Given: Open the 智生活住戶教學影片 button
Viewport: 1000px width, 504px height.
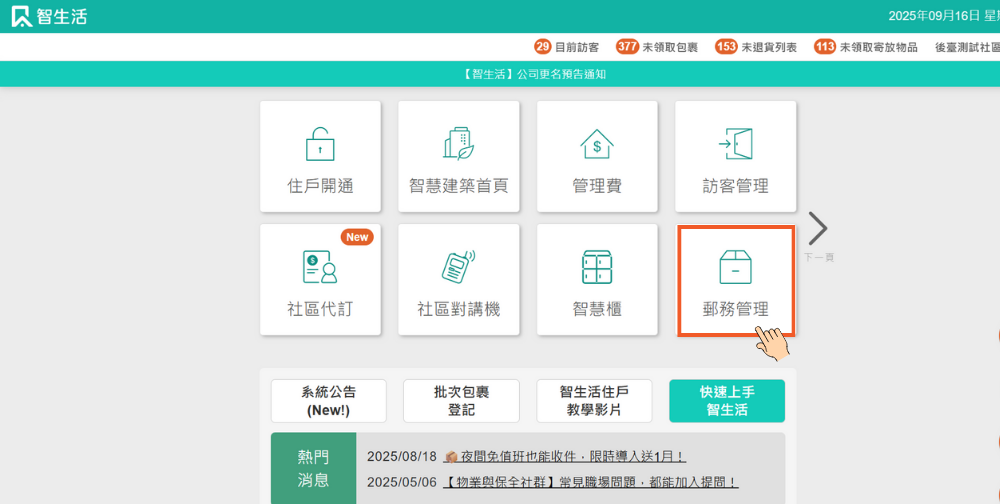Looking at the screenshot, I should [x=594, y=401].
